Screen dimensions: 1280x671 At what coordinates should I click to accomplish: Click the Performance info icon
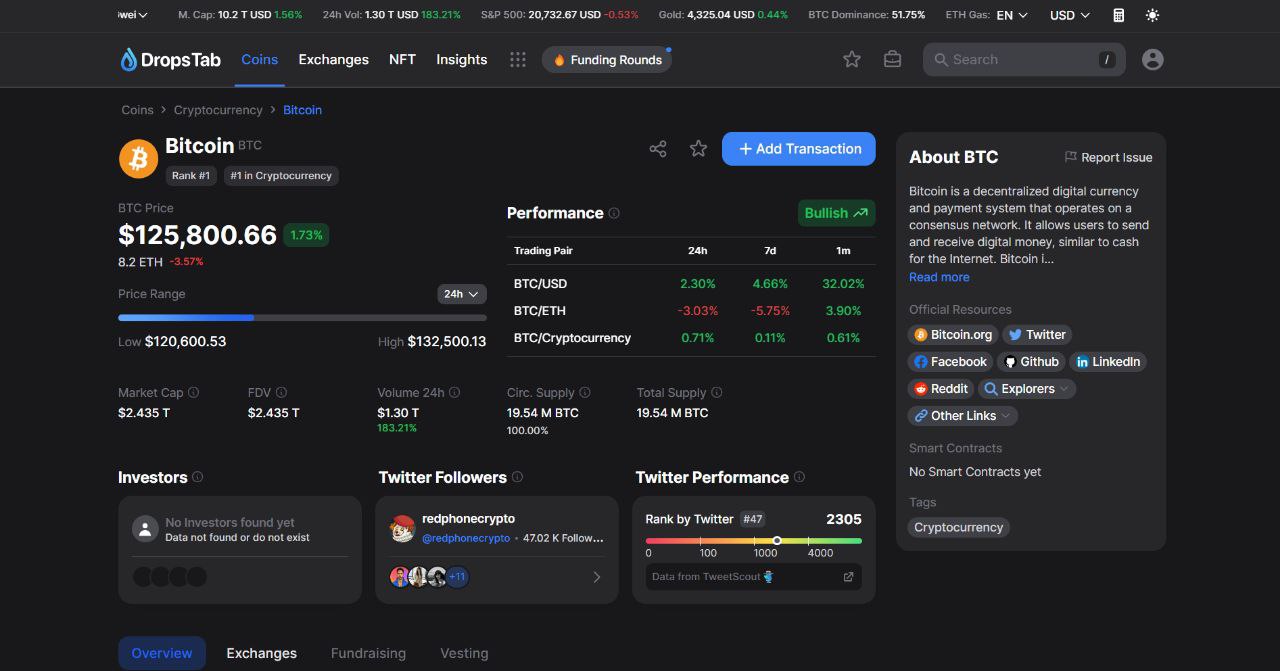(614, 213)
